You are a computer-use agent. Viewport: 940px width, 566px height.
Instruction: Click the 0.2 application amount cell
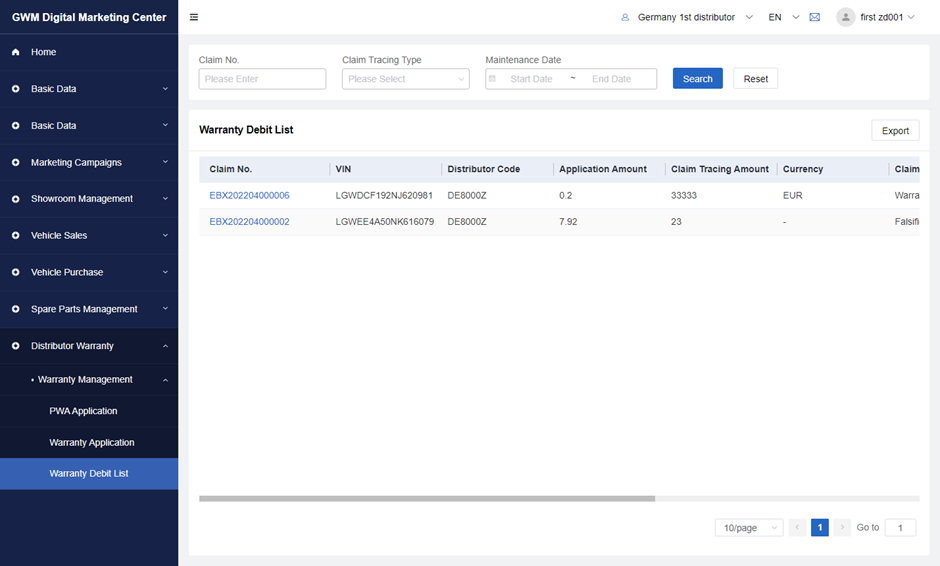(566, 195)
